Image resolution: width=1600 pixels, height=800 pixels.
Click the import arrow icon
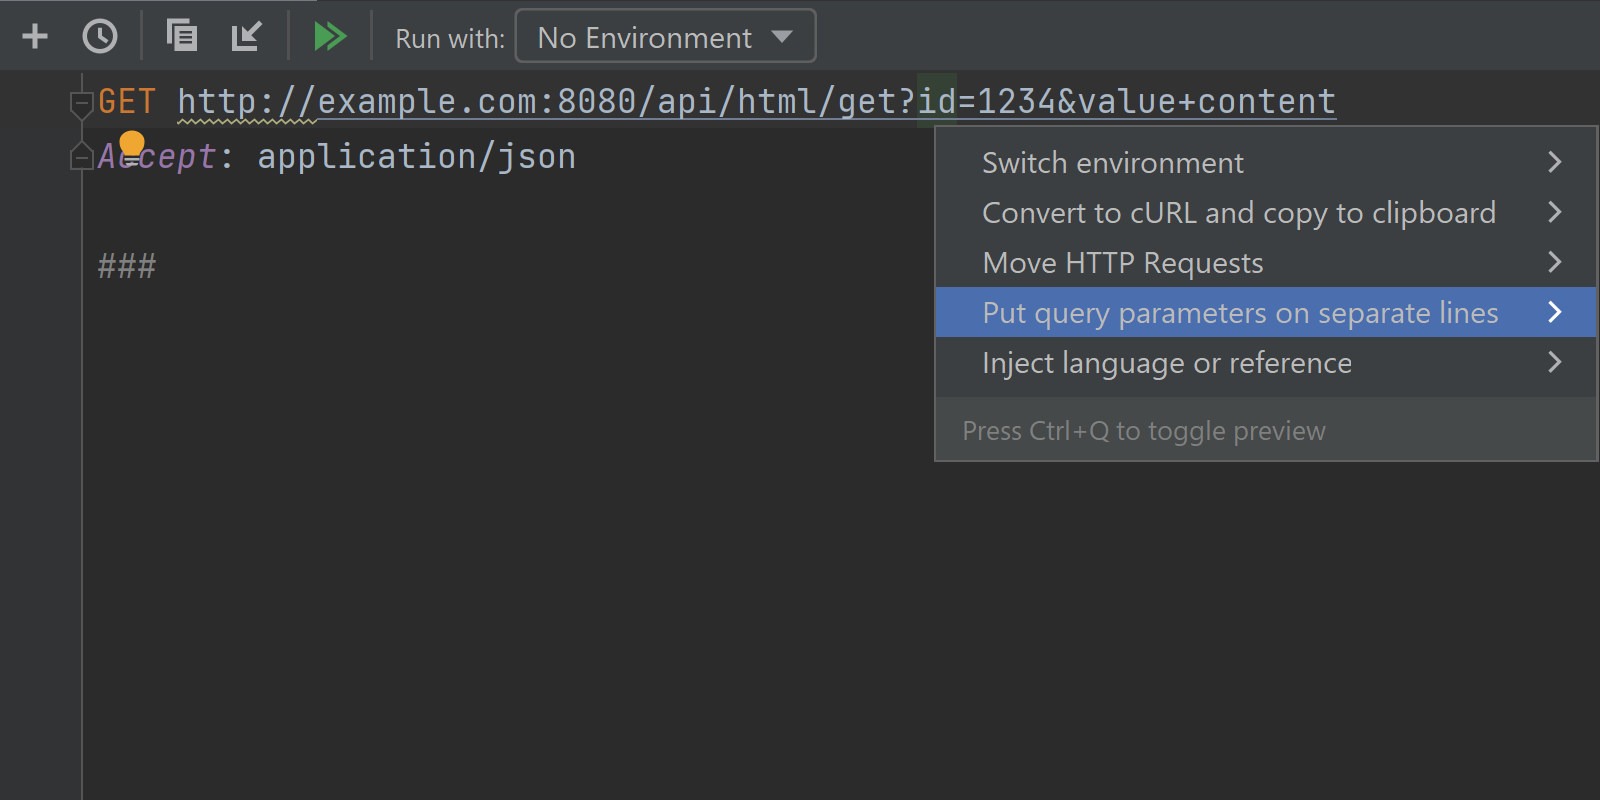pyautogui.click(x=246, y=37)
